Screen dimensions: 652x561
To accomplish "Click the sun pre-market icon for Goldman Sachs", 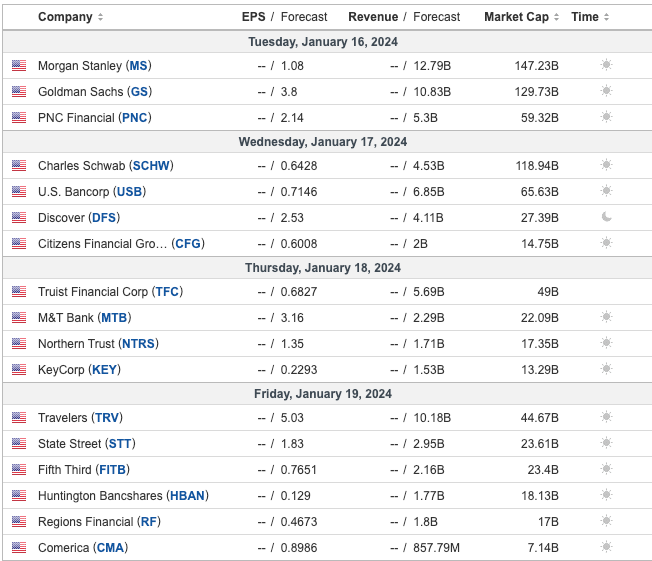I will (x=607, y=91).
